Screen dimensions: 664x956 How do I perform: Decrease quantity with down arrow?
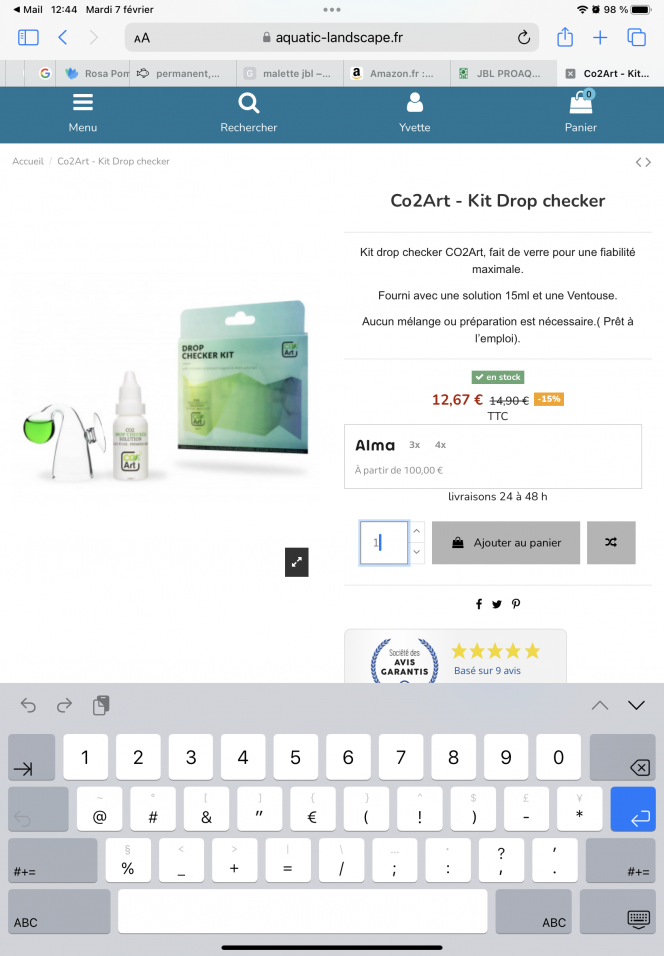click(416, 552)
